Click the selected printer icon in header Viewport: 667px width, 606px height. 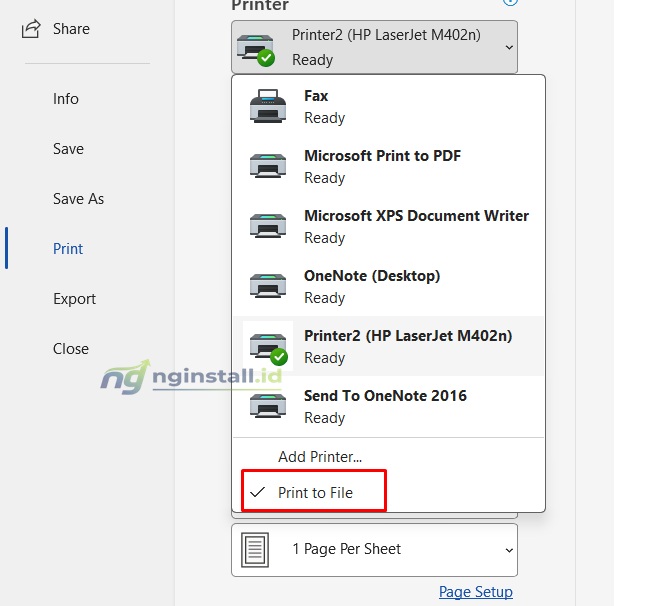point(256,50)
